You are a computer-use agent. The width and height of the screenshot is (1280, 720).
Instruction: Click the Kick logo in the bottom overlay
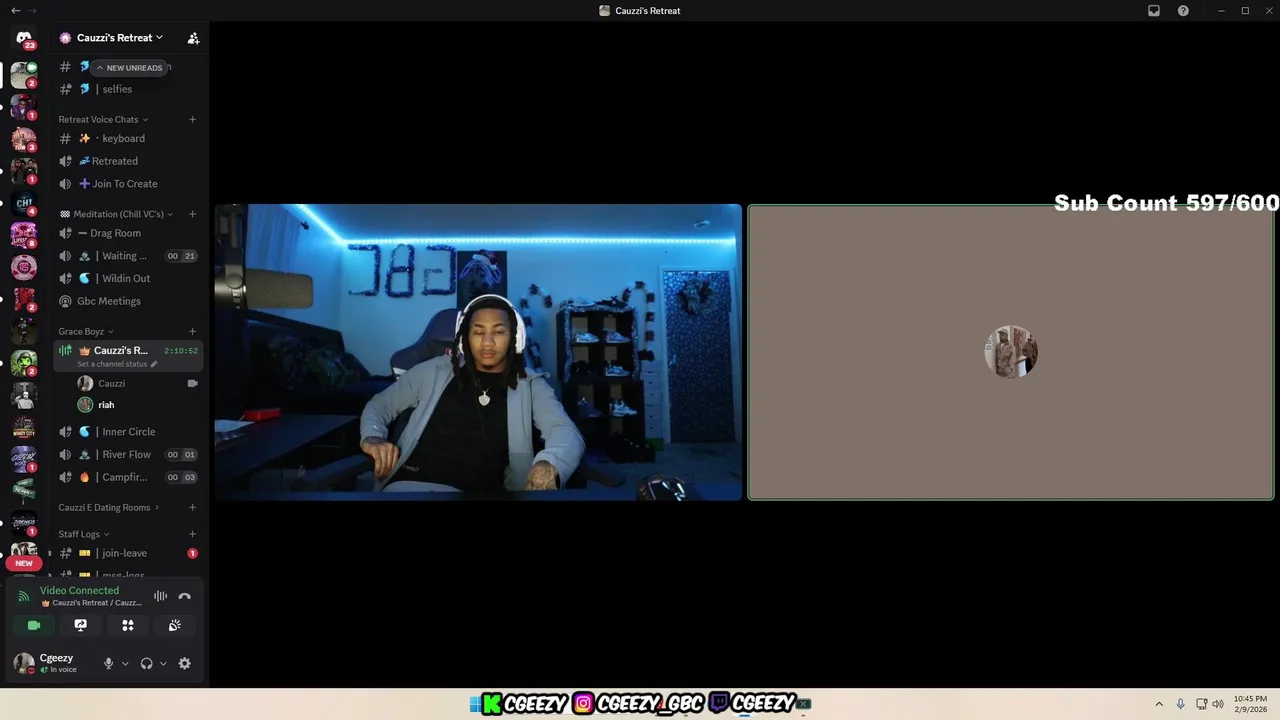tap(491, 704)
